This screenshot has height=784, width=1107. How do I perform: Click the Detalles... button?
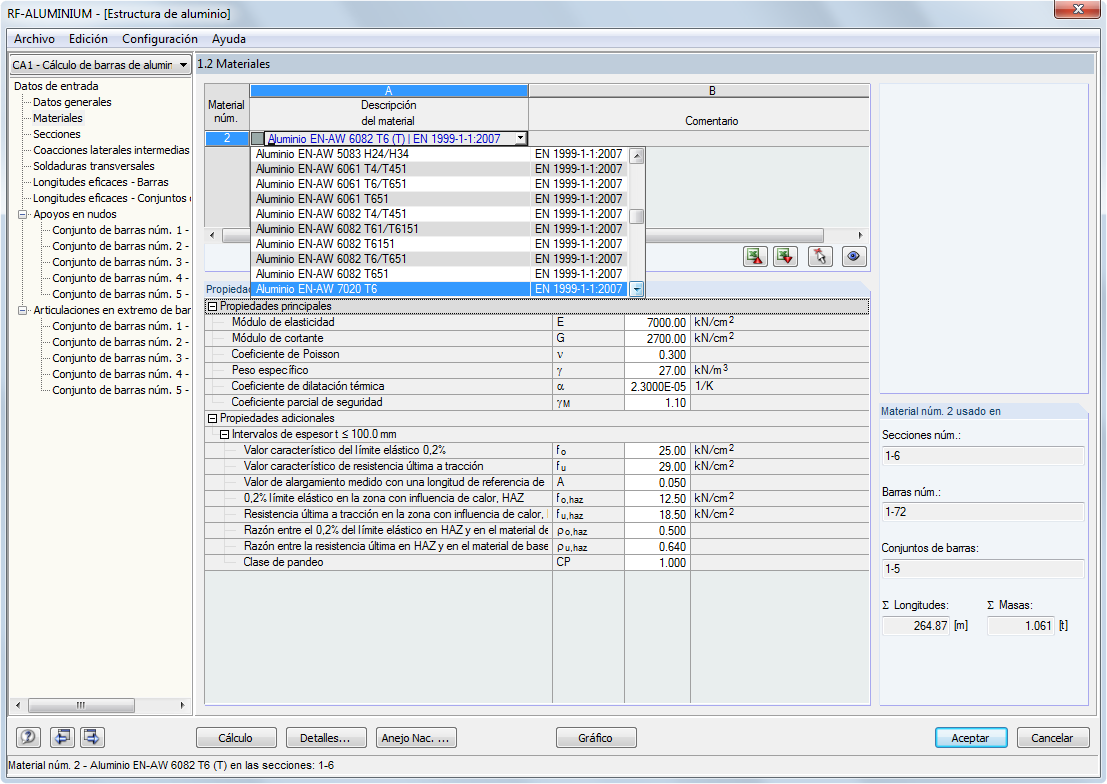pyautogui.click(x=325, y=737)
